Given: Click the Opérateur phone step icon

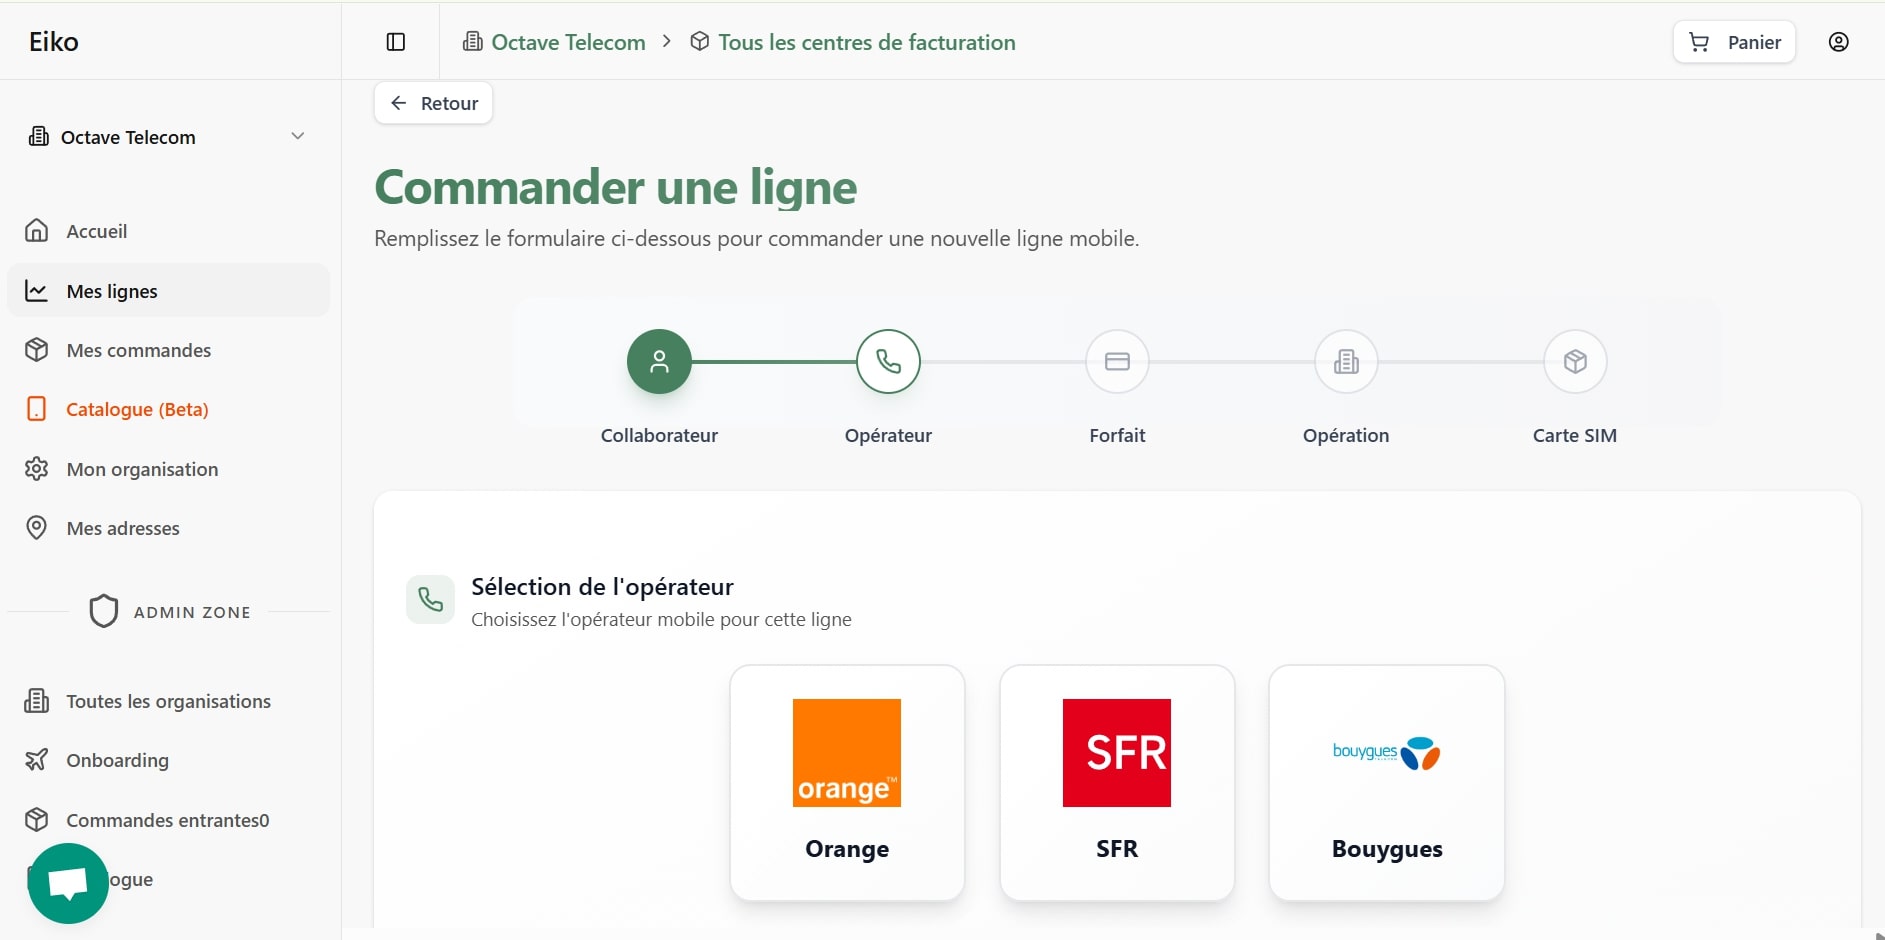Looking at the screenshot, I should coord(888,361).
